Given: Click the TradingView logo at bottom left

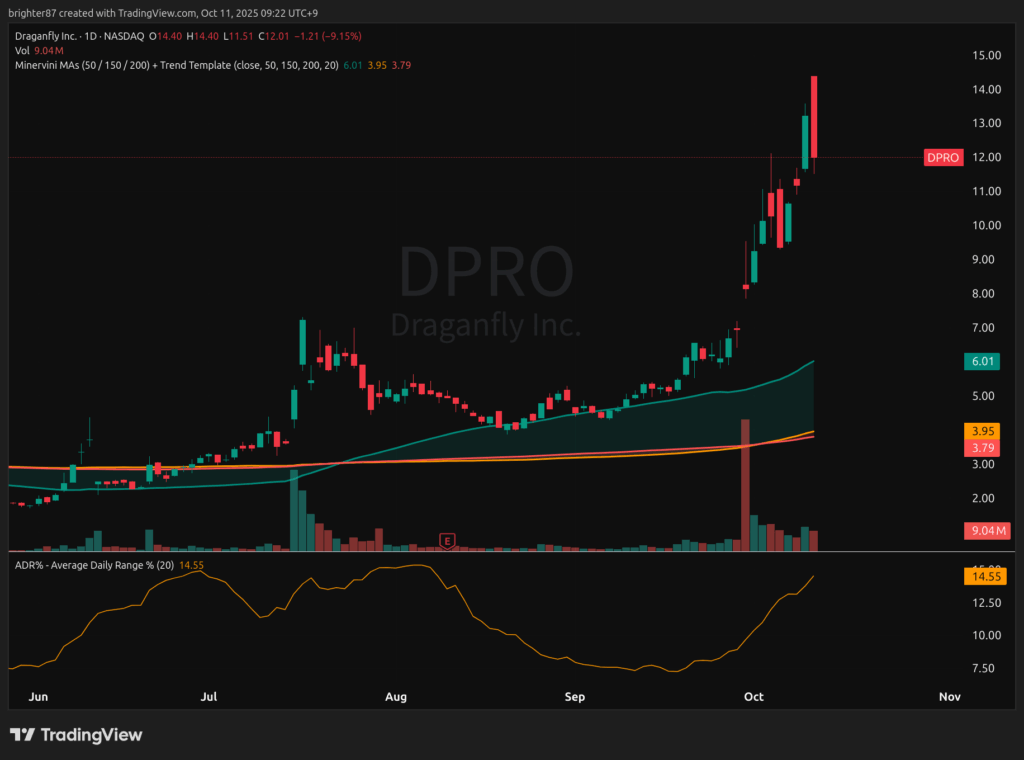Looking at the screenshot, I should pos(76,735).
